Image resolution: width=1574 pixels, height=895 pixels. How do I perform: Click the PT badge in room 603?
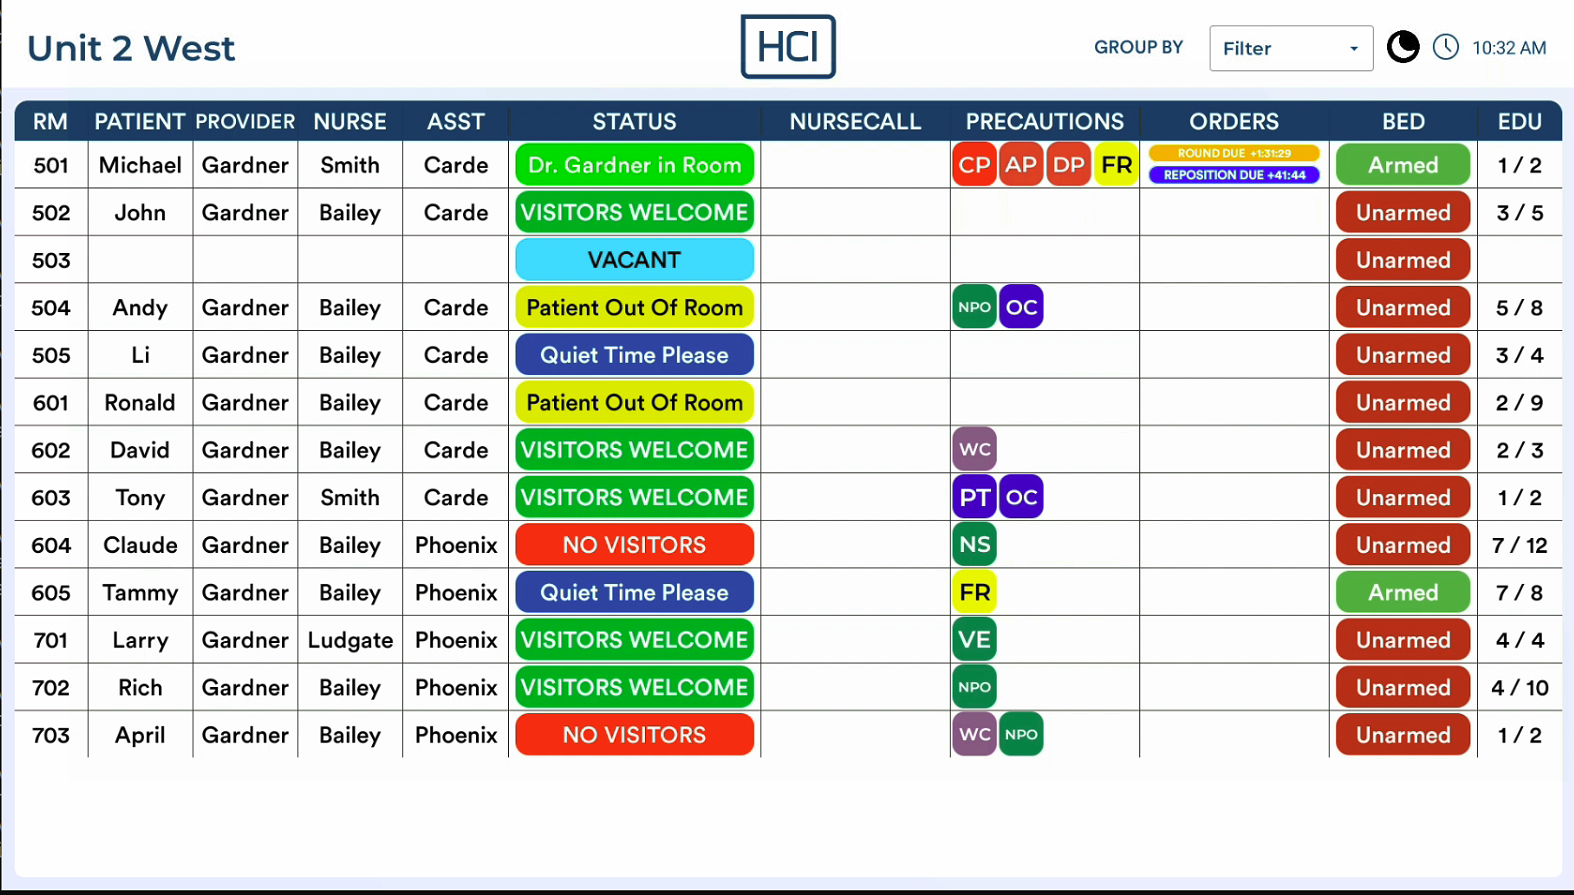pos(974,497)
